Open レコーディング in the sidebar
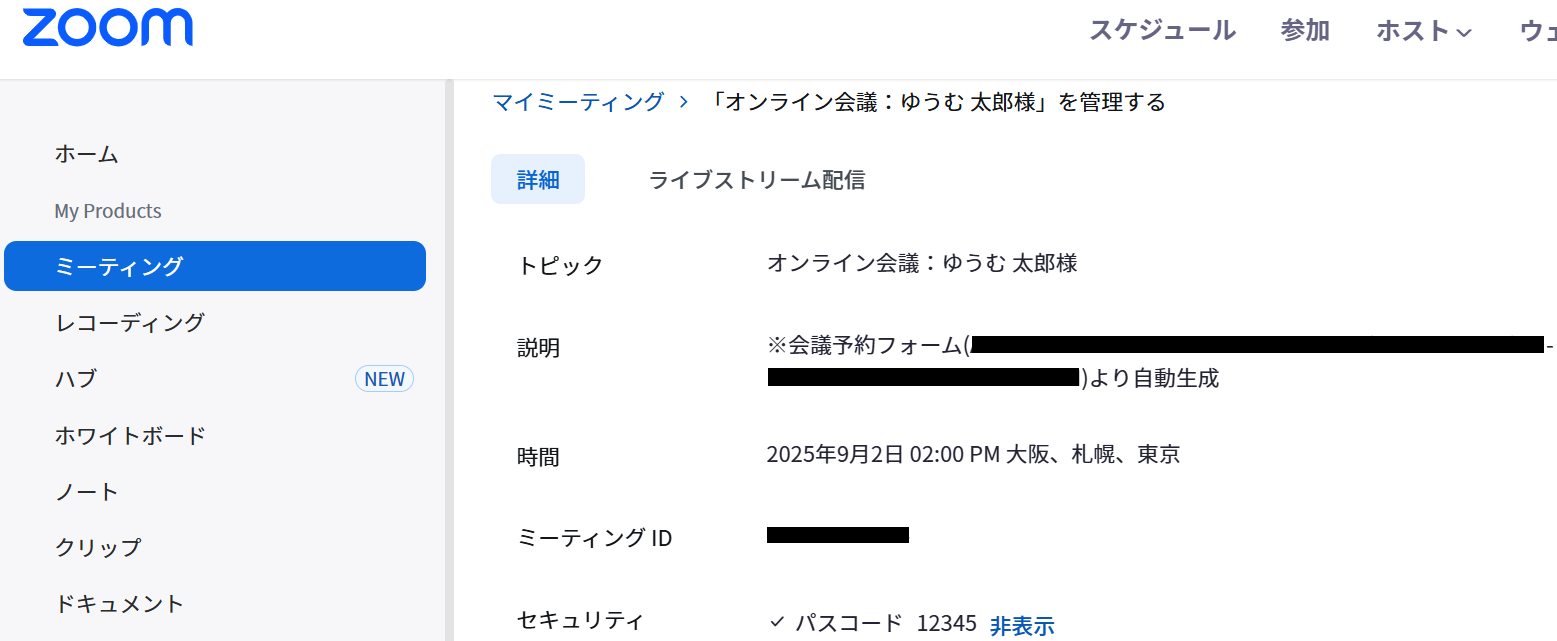 click(130, 323)
